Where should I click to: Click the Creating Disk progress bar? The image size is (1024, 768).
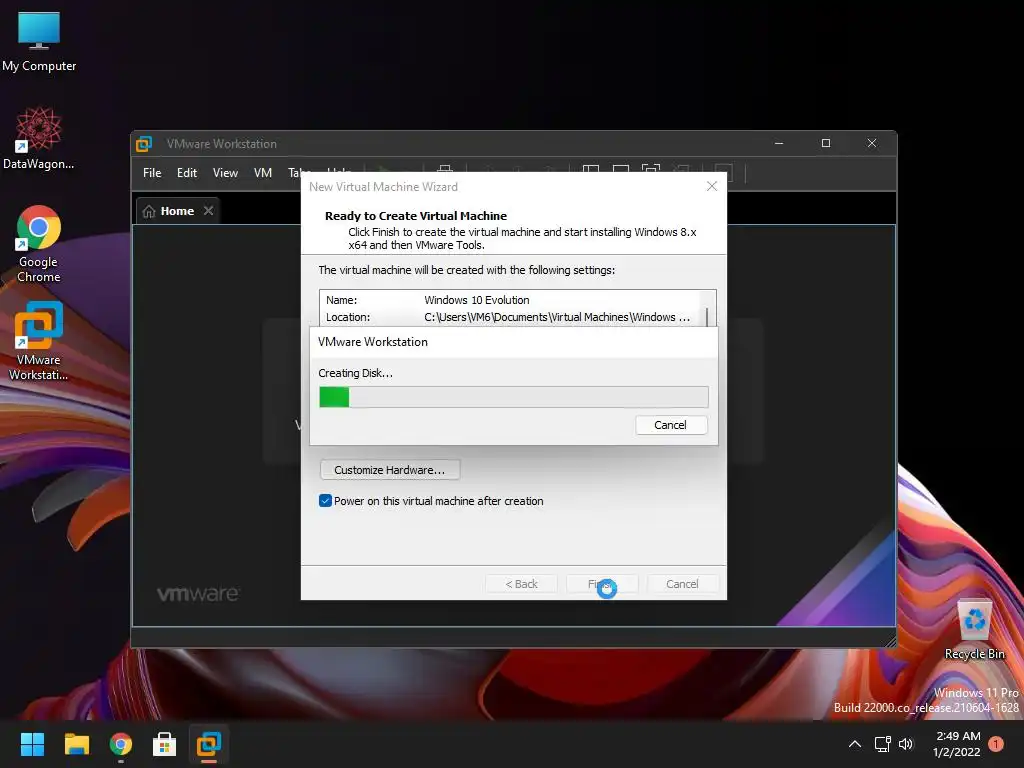coord(513,397)
